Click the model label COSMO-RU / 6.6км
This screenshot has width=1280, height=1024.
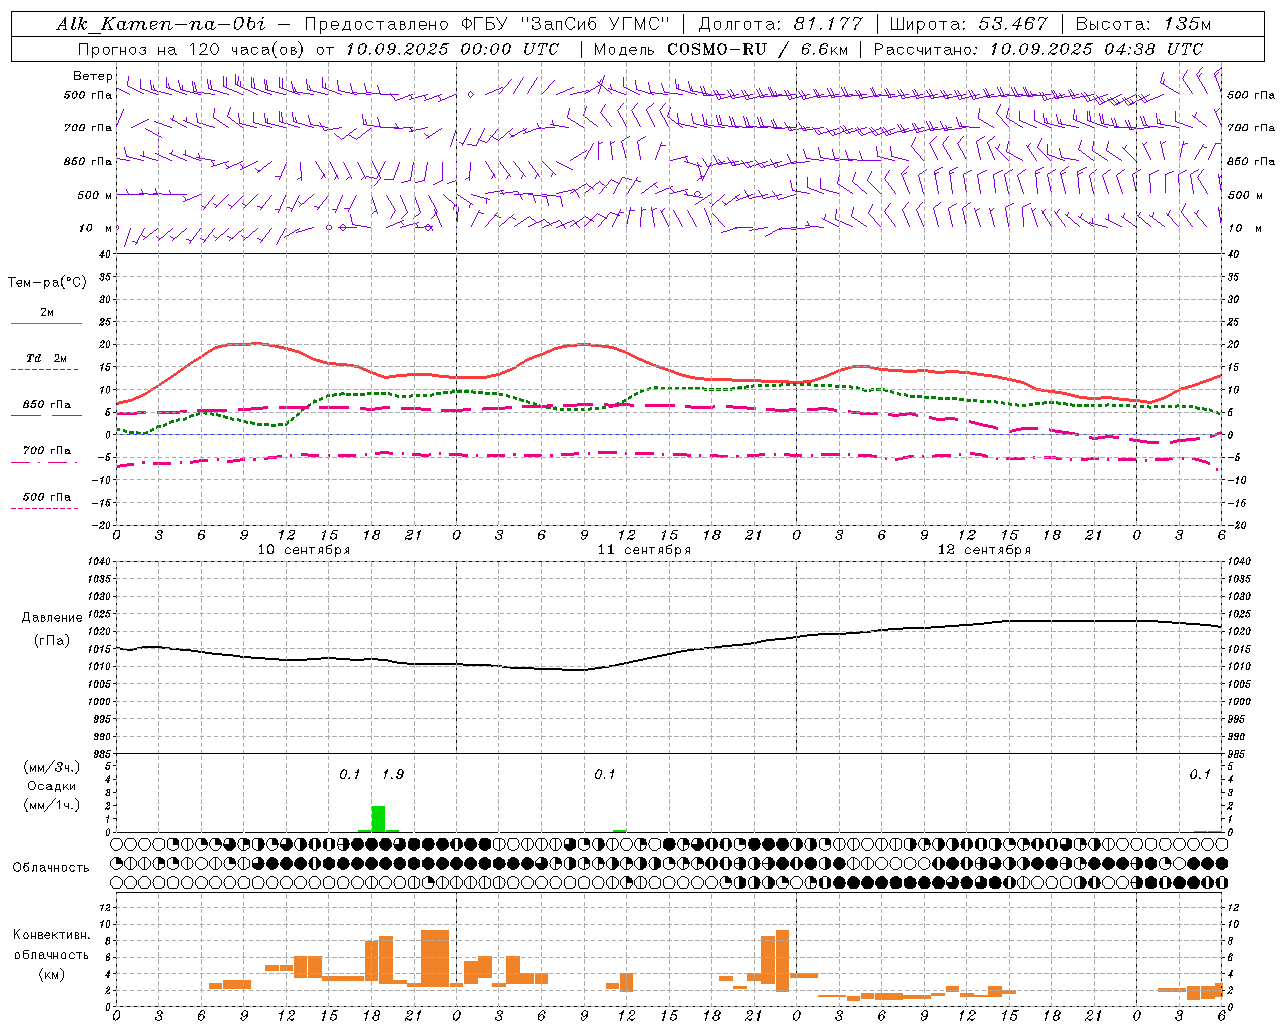coord(759,49)
